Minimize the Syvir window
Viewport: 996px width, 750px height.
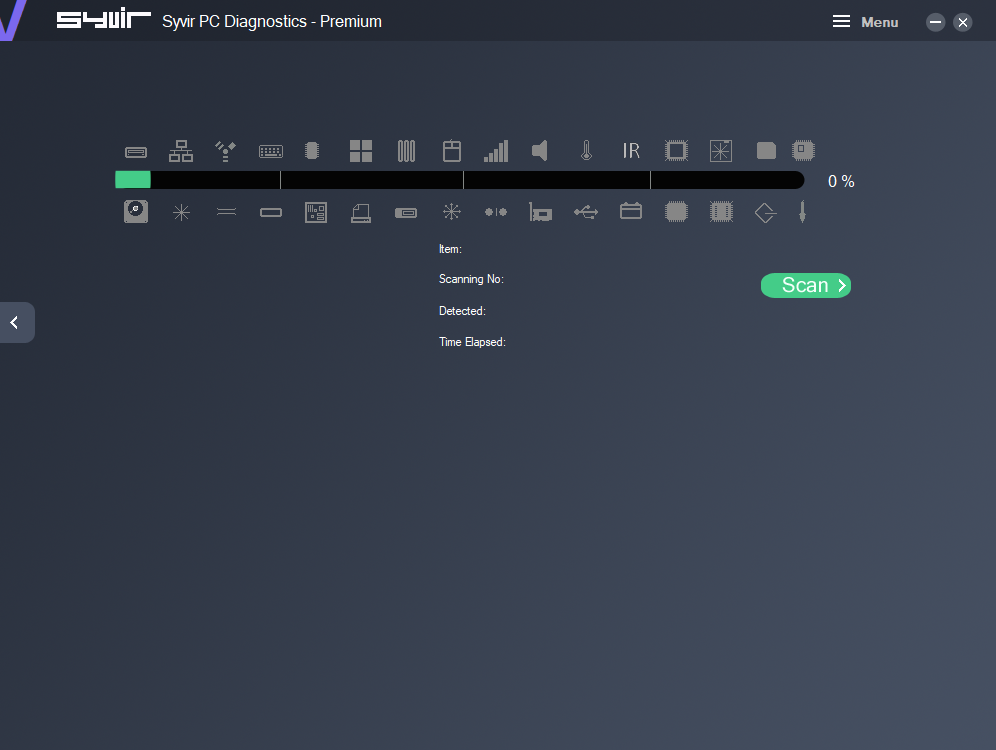935,22
